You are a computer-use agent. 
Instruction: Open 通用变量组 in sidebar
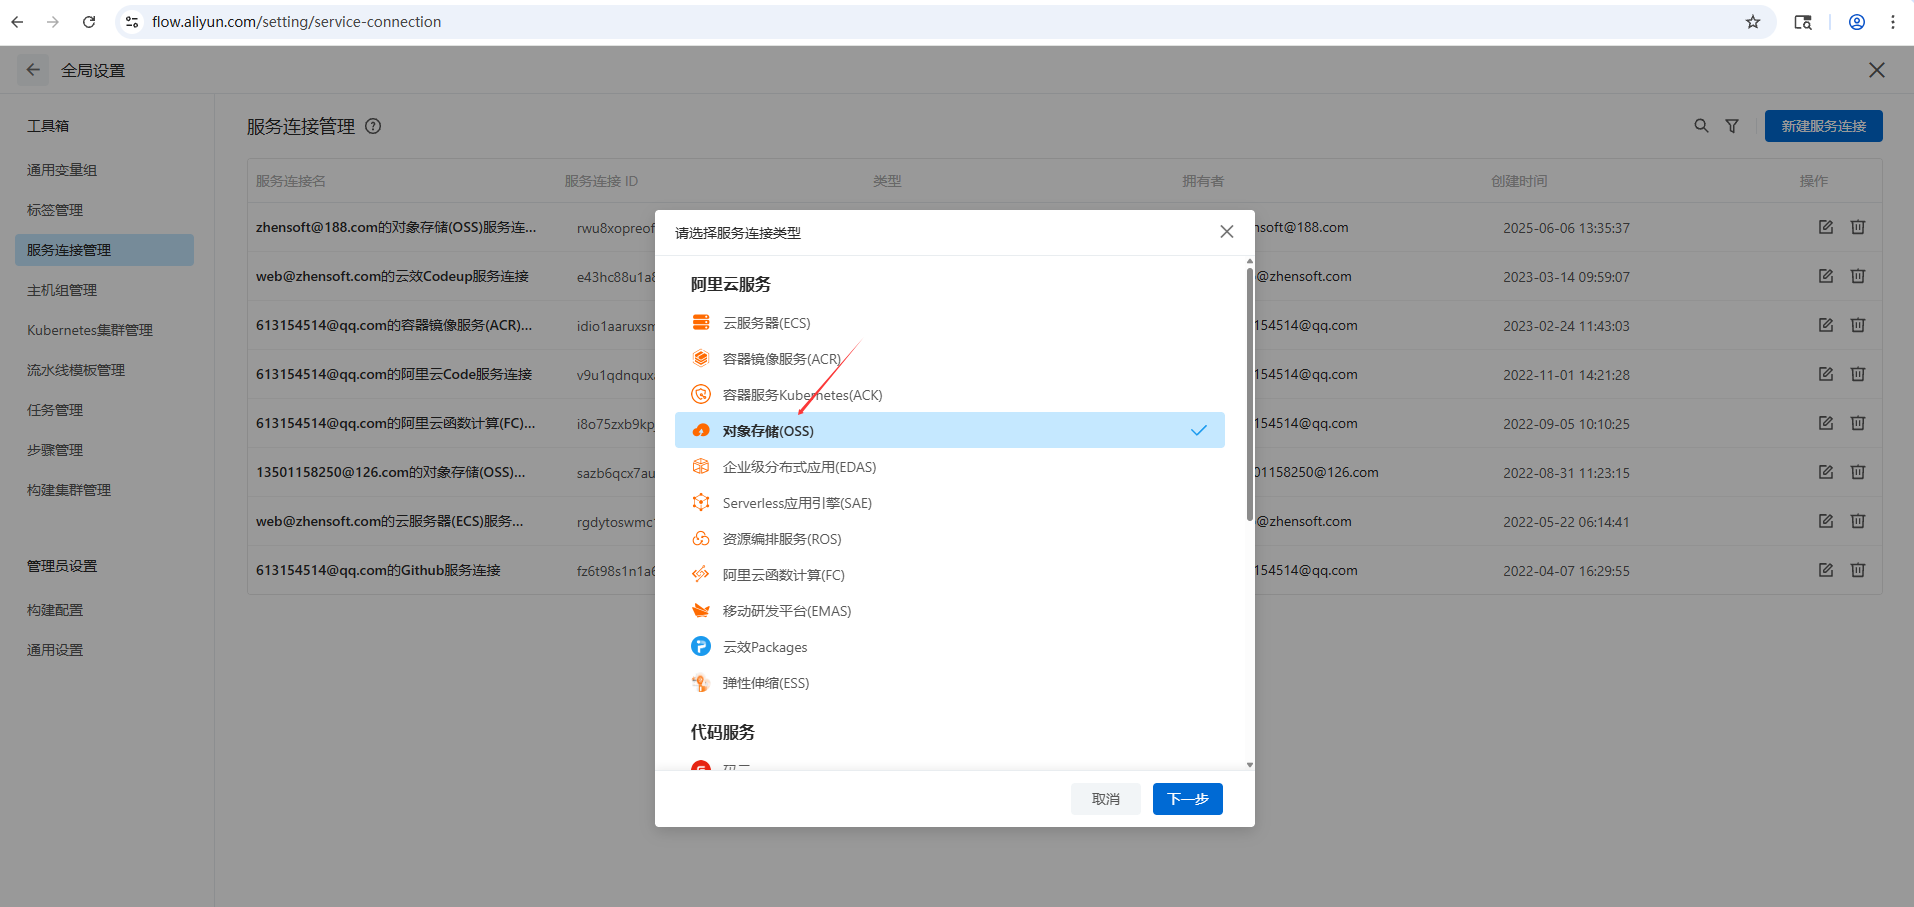62,170
